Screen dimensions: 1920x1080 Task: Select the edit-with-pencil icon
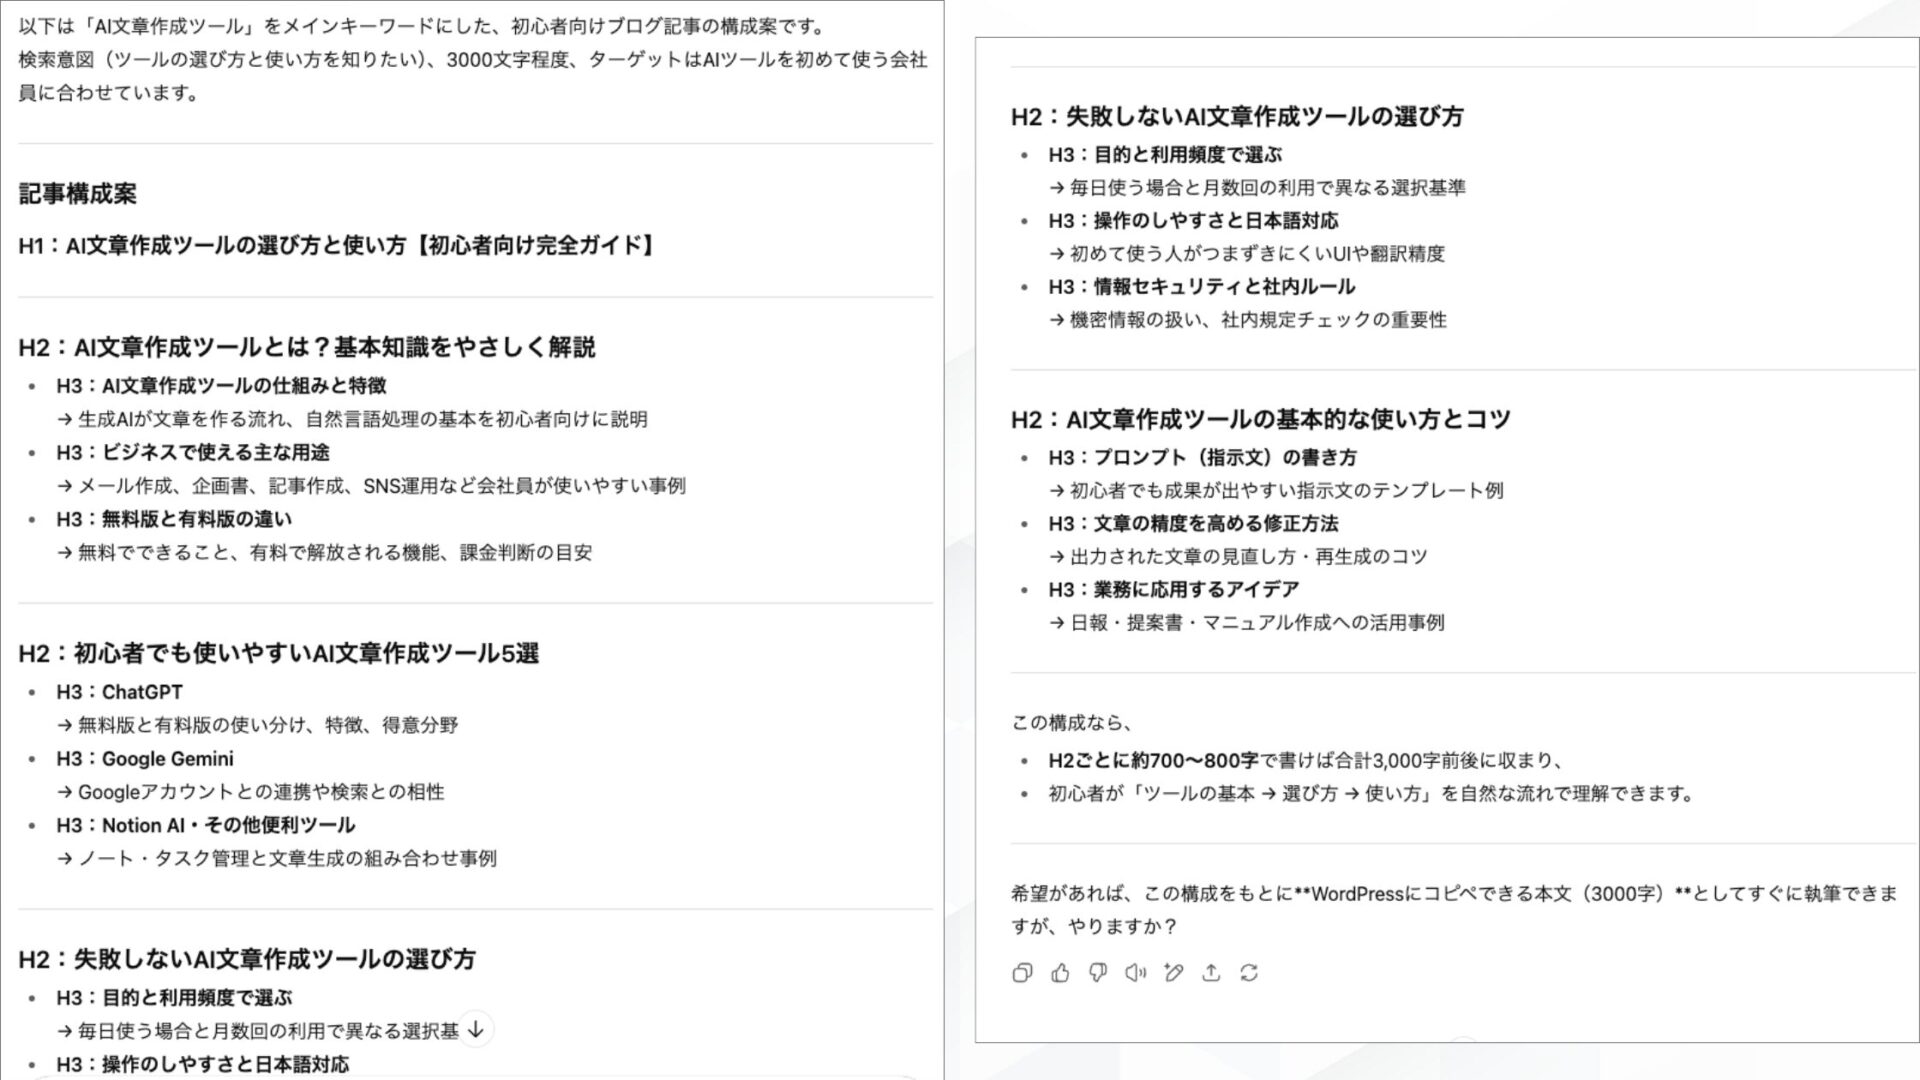(1172, 972)
